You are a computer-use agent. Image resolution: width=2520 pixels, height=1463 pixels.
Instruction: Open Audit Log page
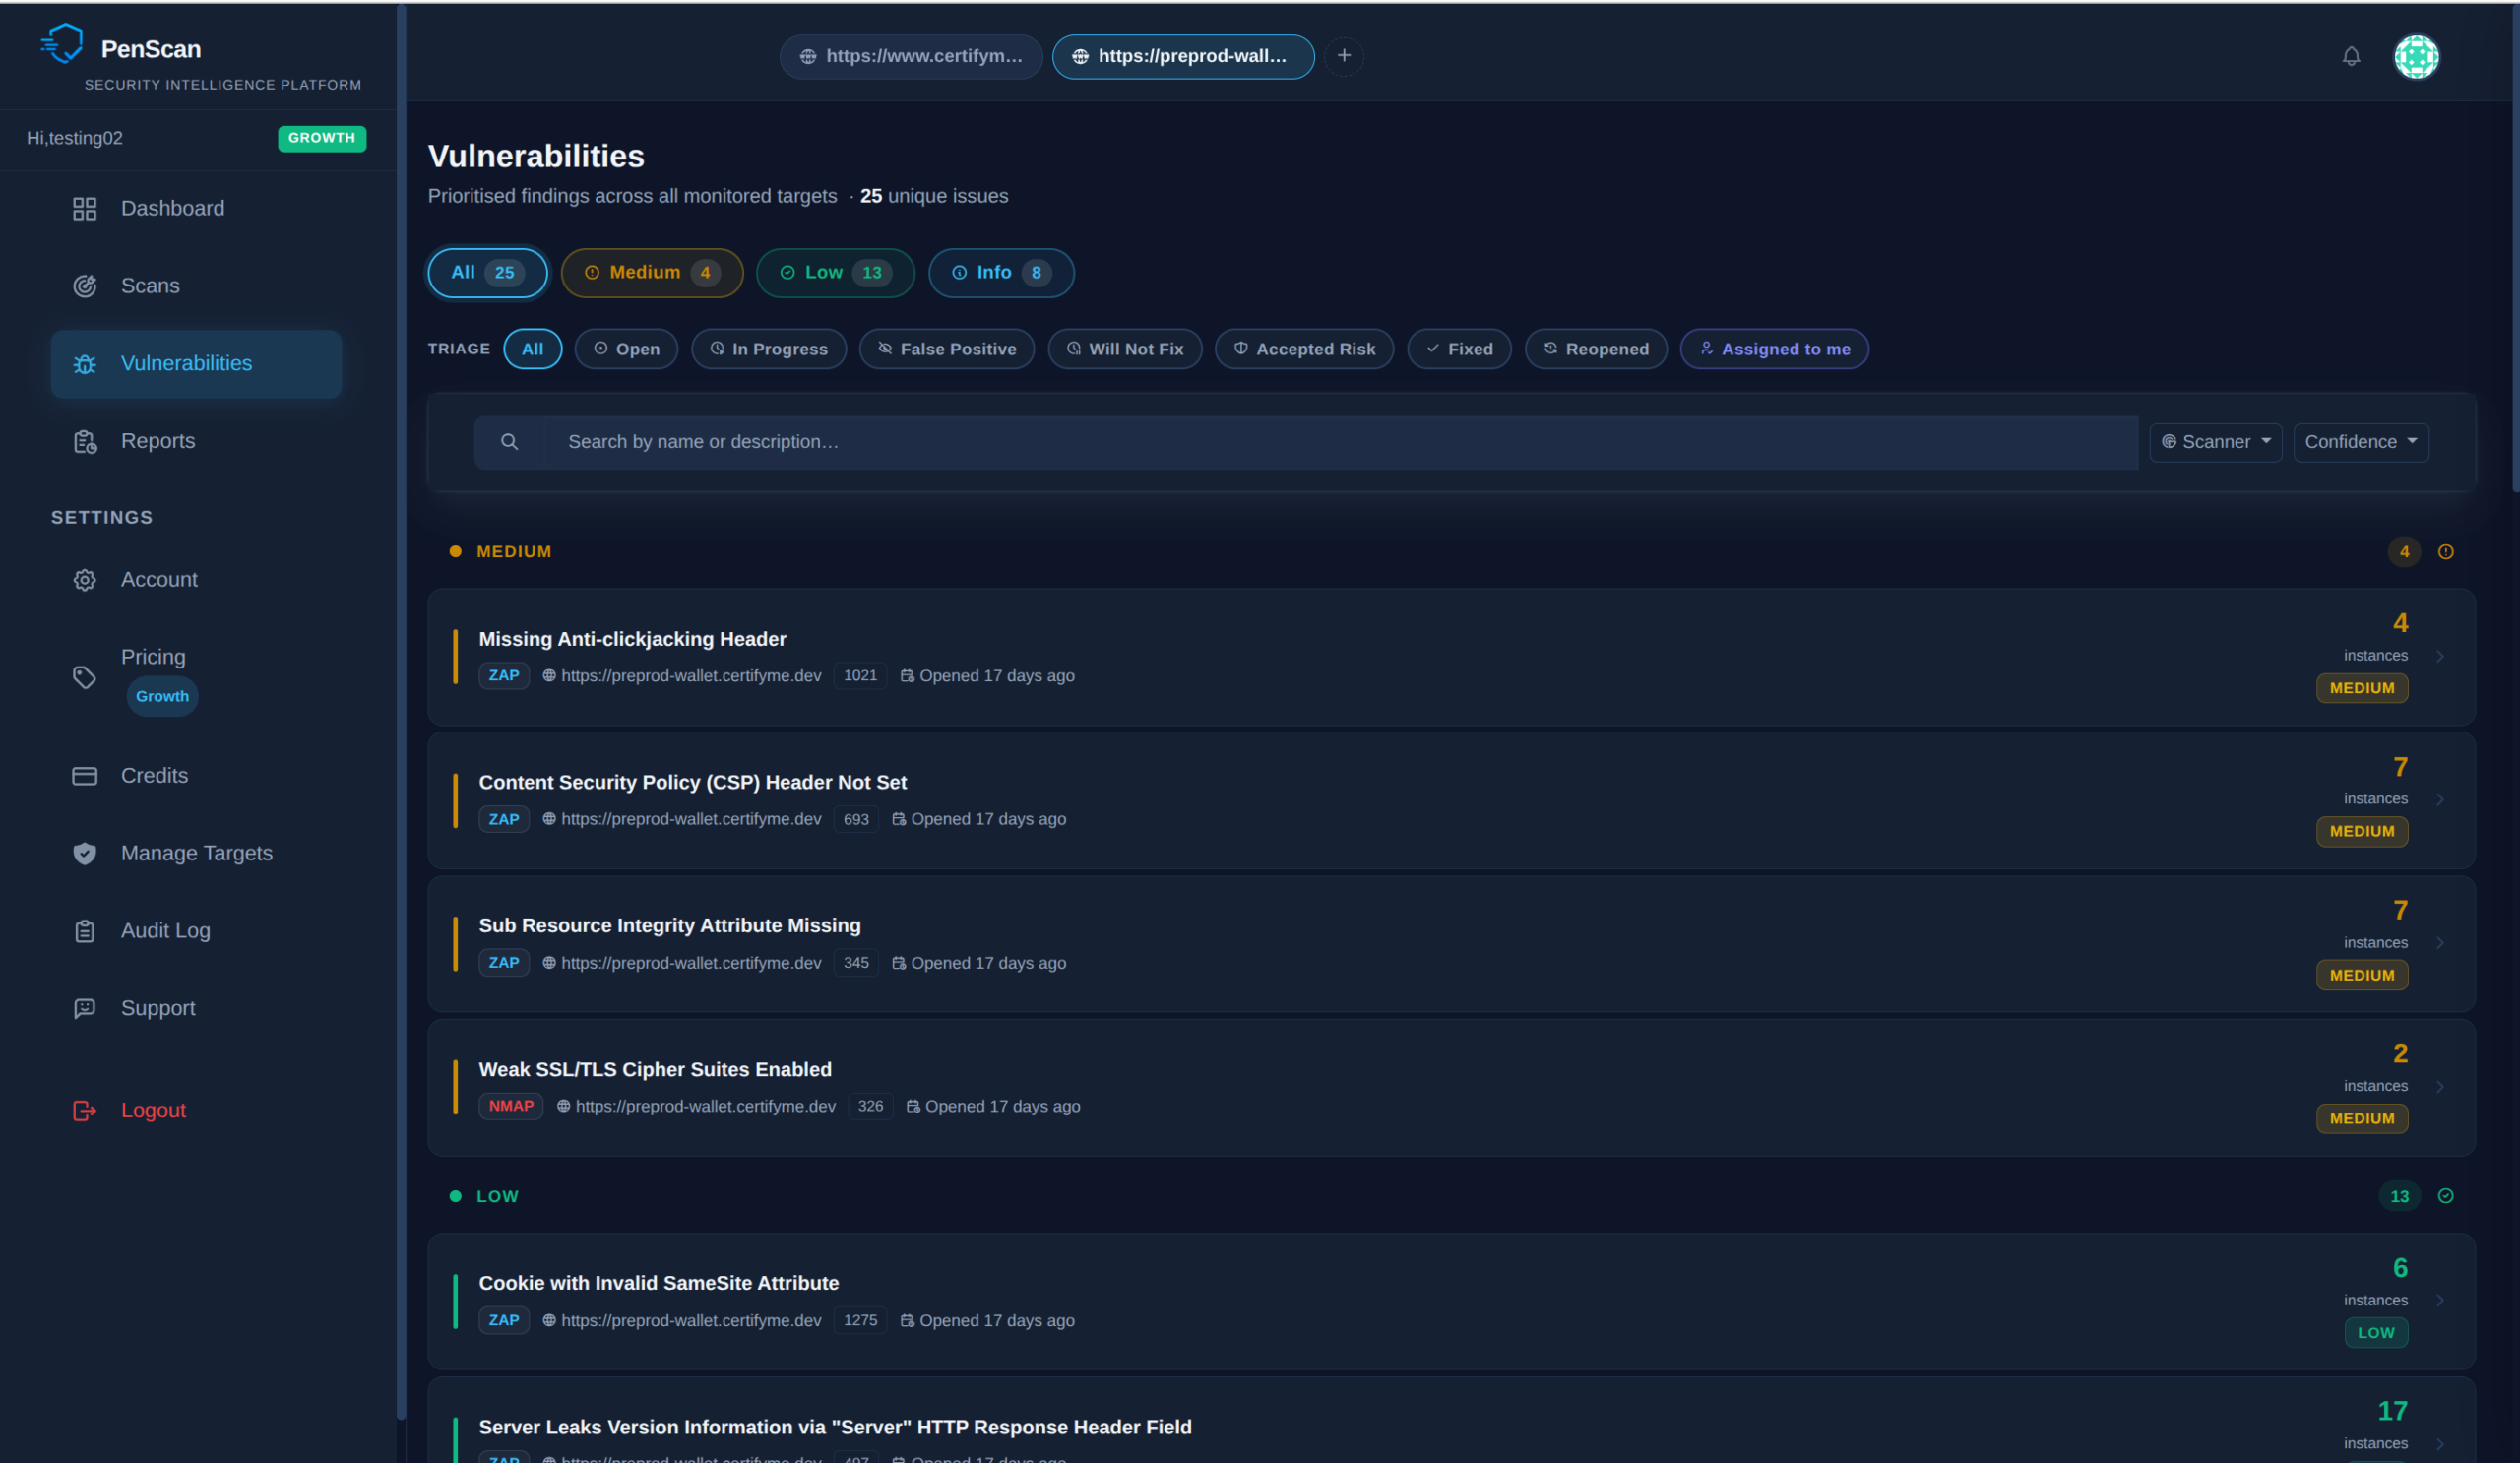[196, 931]
